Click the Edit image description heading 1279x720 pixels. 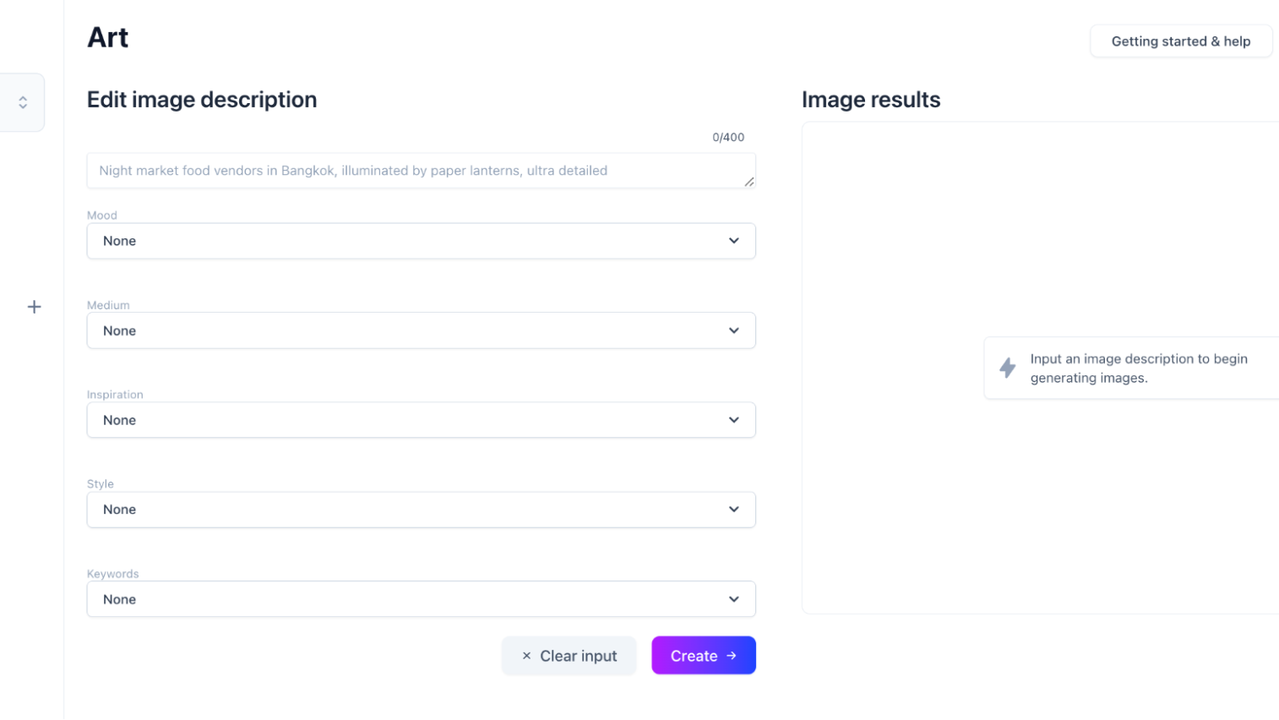click(202, 100)
